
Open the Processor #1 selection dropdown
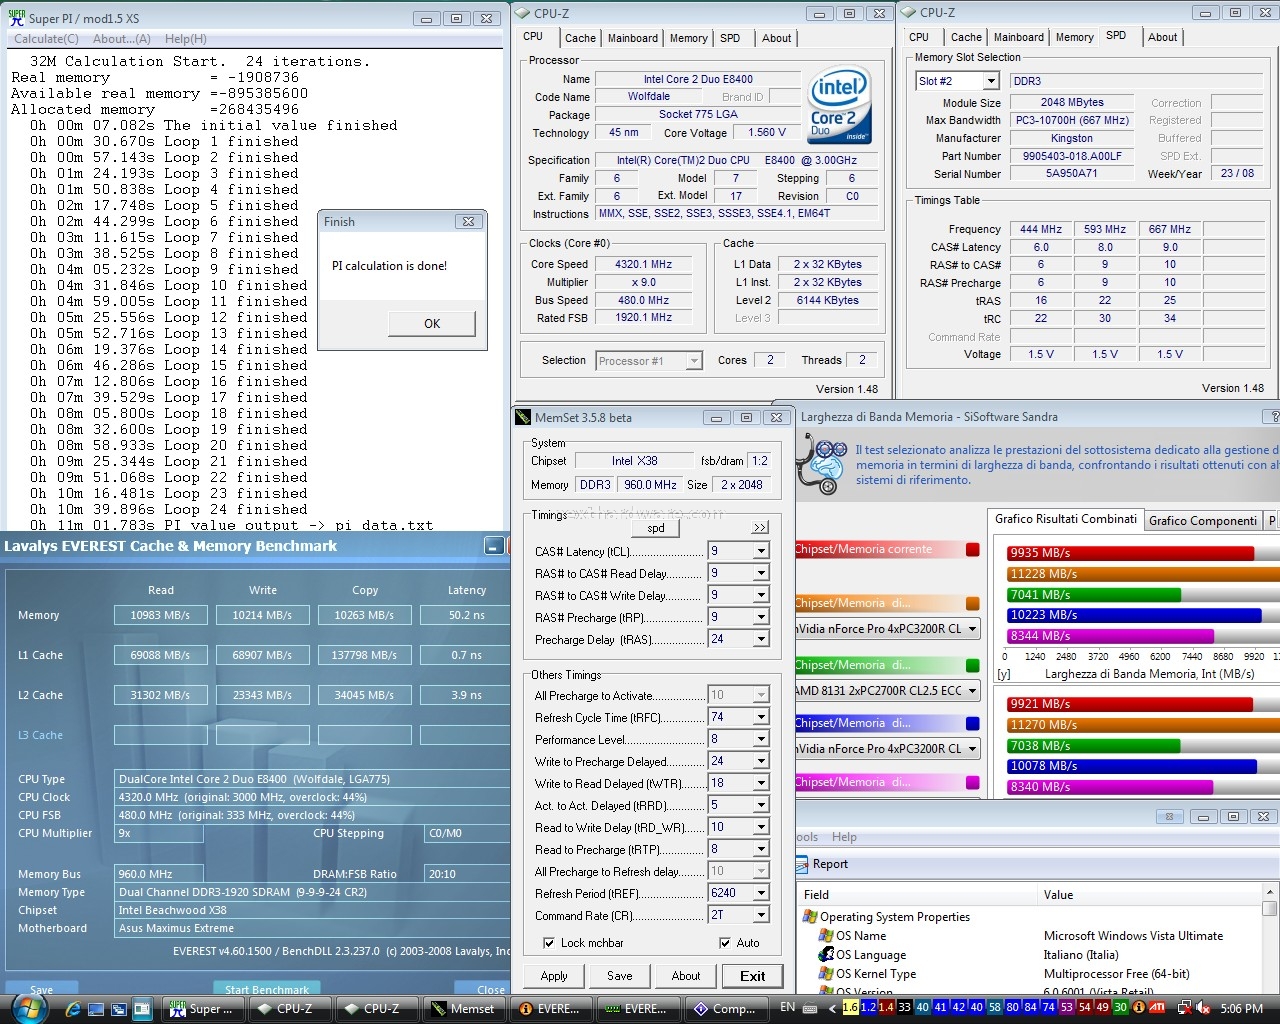point(694,361)
